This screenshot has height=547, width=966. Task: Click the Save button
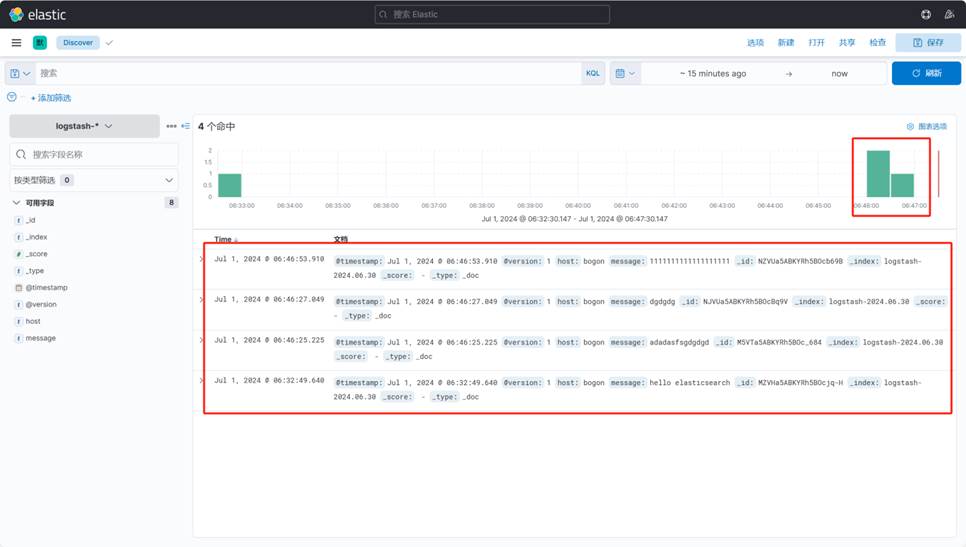click(928, 43)
